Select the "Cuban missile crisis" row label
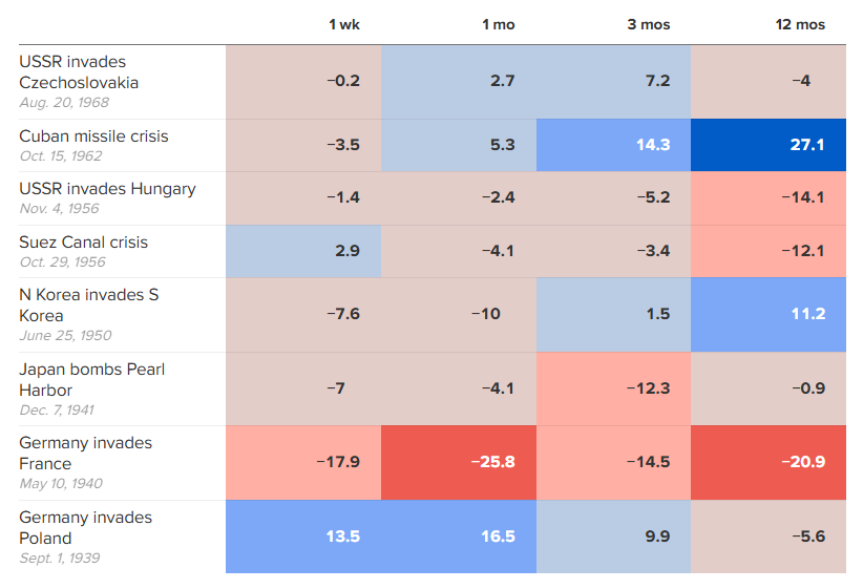This screenshot has width=849, height=585. pos(94,136)
